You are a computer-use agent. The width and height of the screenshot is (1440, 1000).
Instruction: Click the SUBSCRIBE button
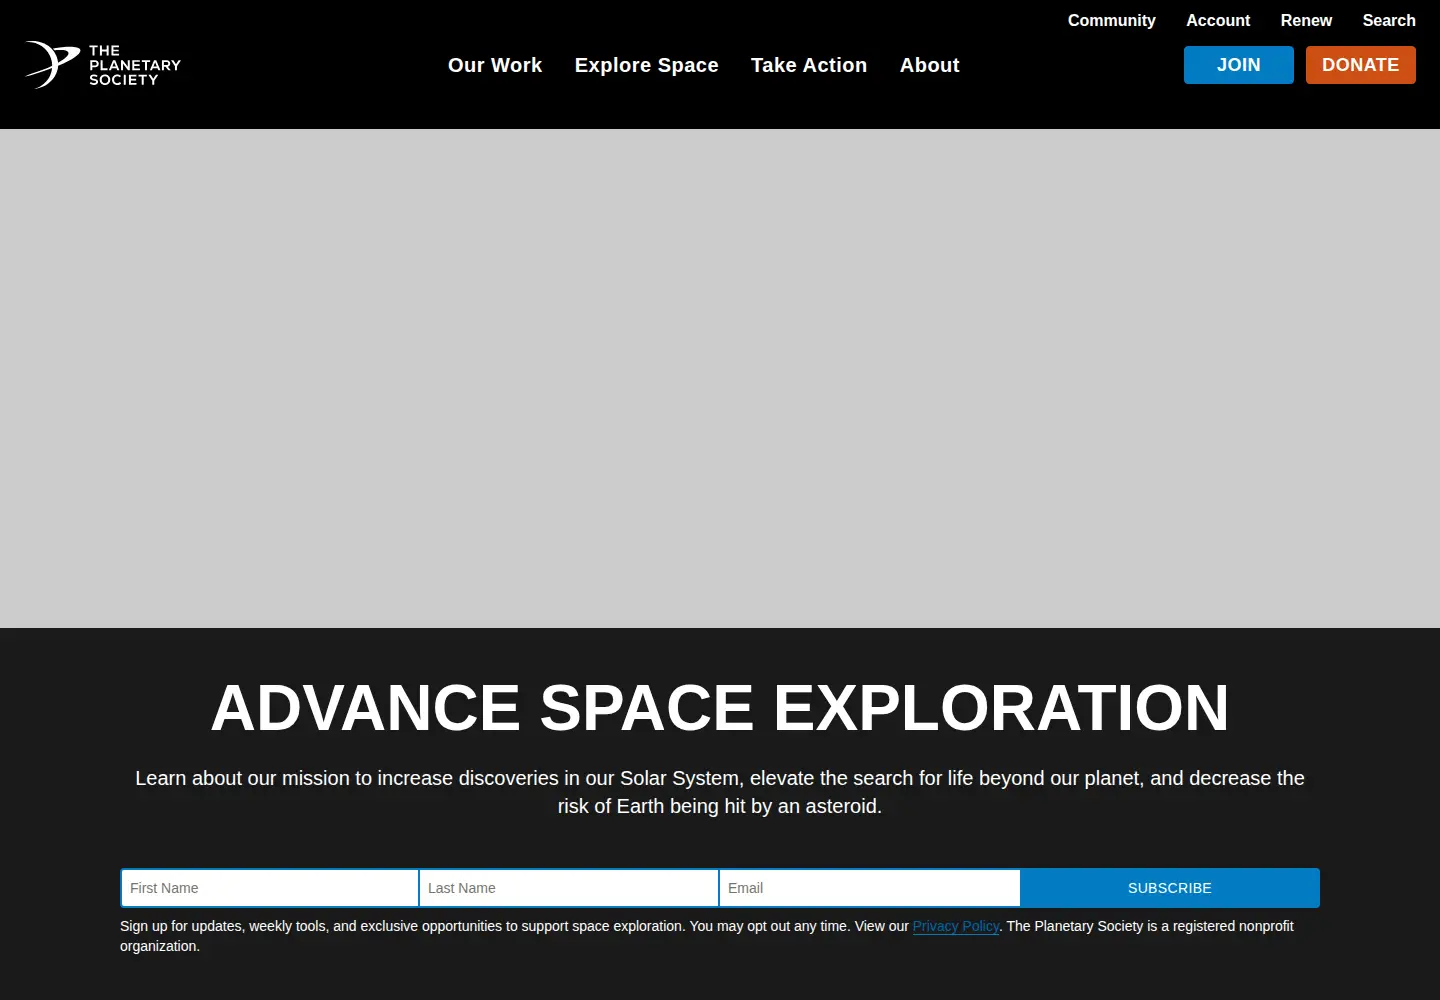(x=1170, y=888)
